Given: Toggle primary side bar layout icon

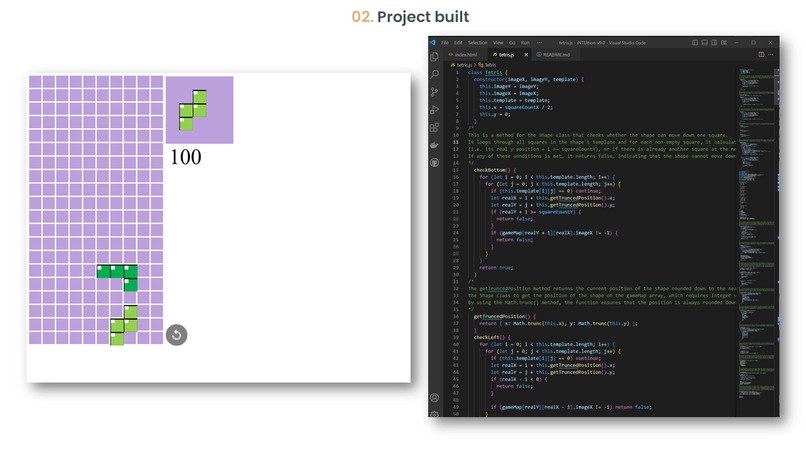Looking at the screenshot, I should point(695,43).
